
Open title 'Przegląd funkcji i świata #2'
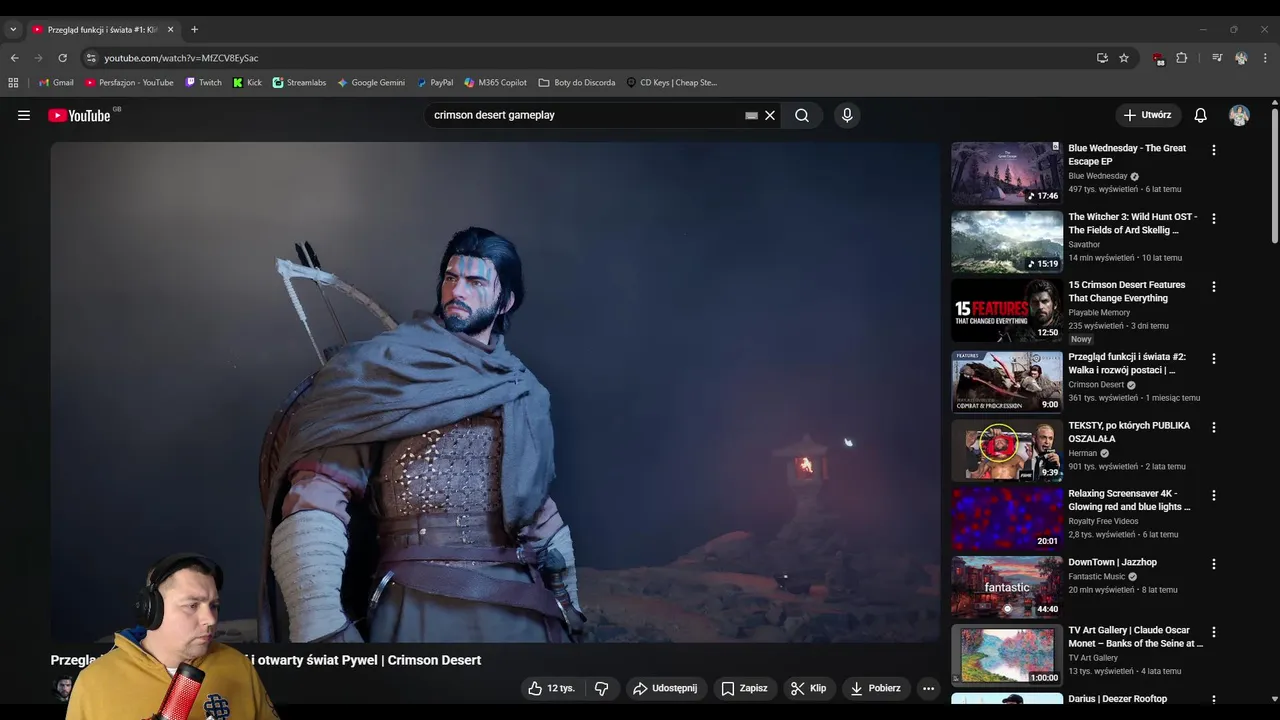[x=1127, y=363]
